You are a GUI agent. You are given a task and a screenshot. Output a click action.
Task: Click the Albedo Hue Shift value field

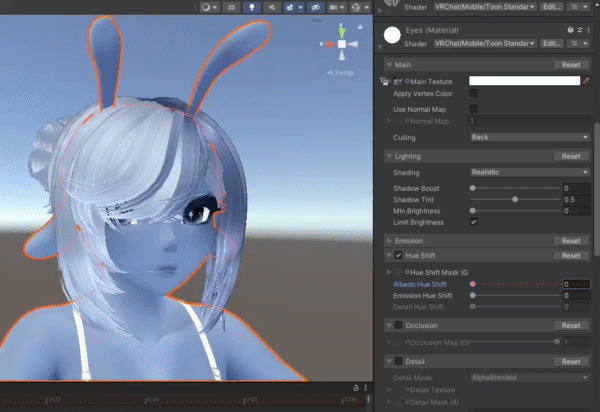click(x=576, y=284)
